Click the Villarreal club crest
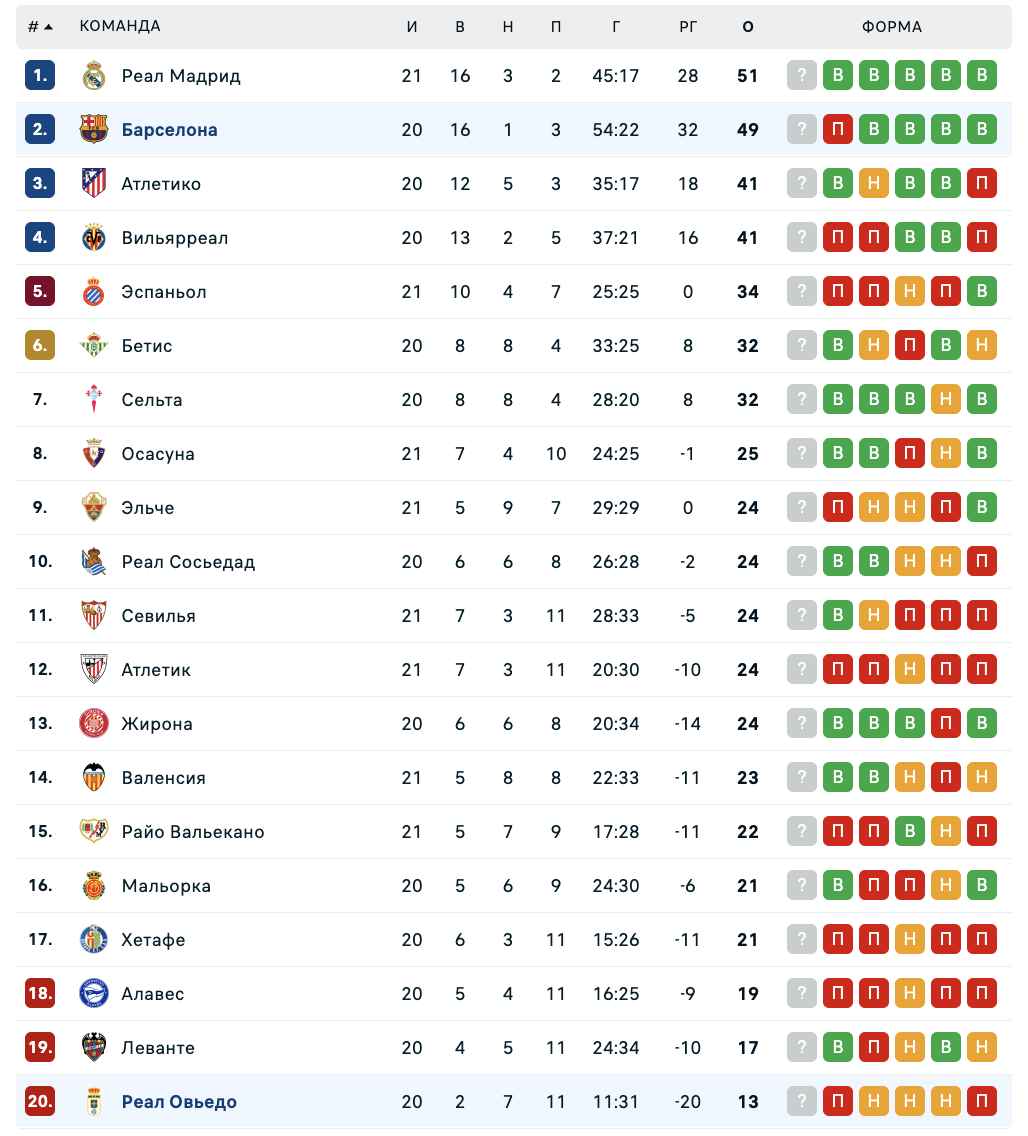Image resolution: width=1028 pixels, height=1136 pixels. tap(94, 238)
